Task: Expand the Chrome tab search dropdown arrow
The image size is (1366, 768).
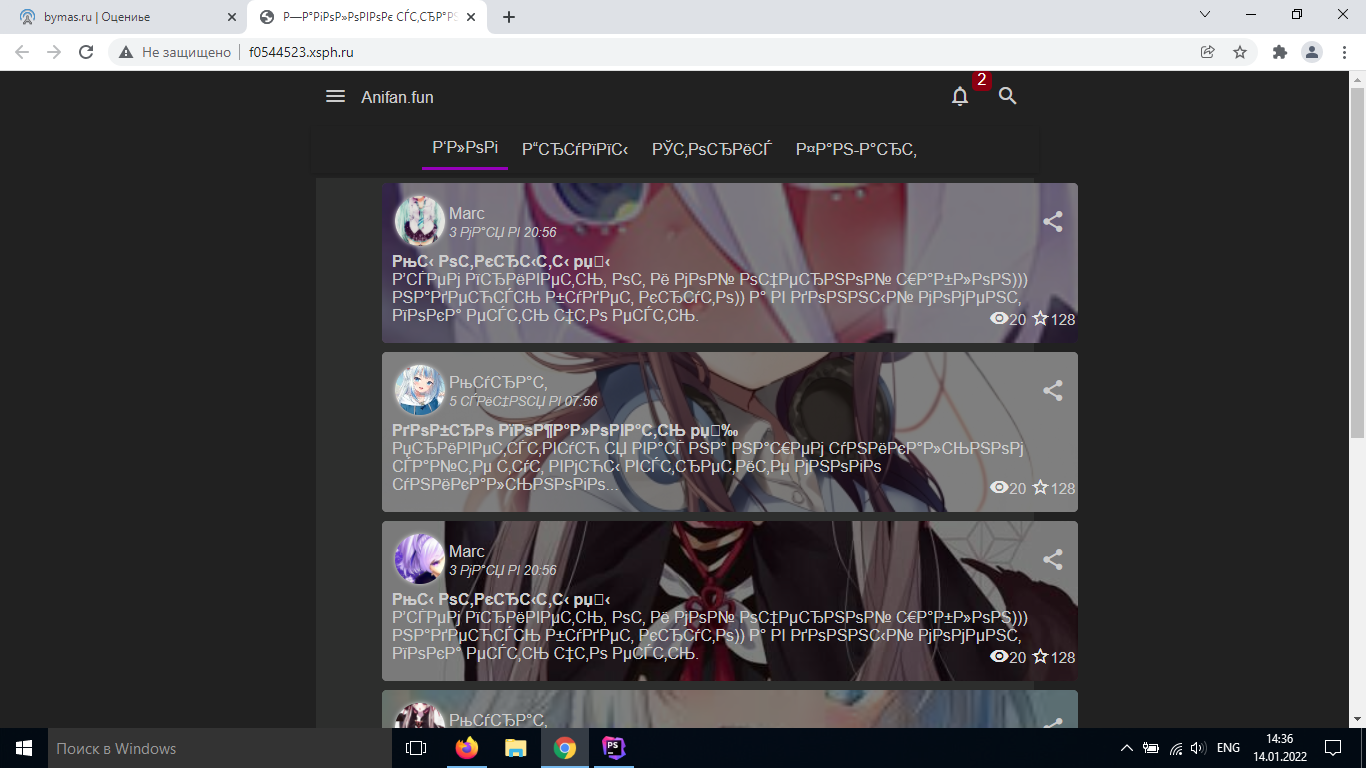Action: coord(1204,15)
